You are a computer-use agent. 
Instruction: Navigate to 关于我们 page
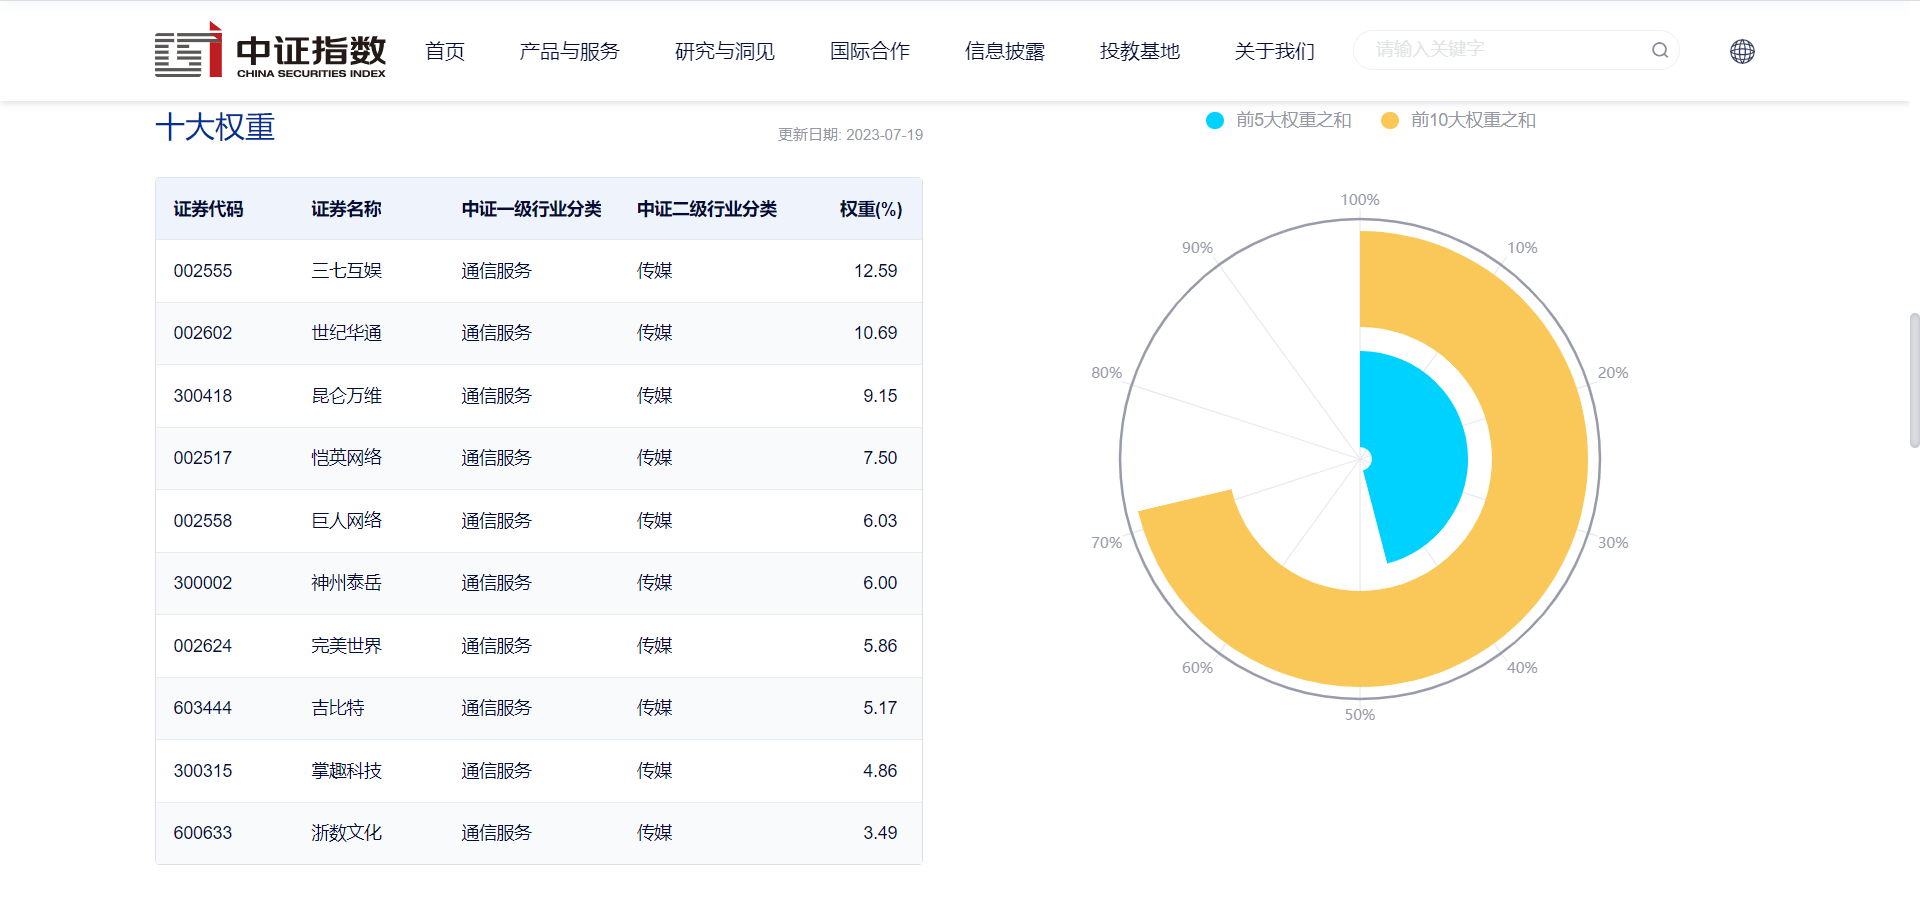(1274, 51)
